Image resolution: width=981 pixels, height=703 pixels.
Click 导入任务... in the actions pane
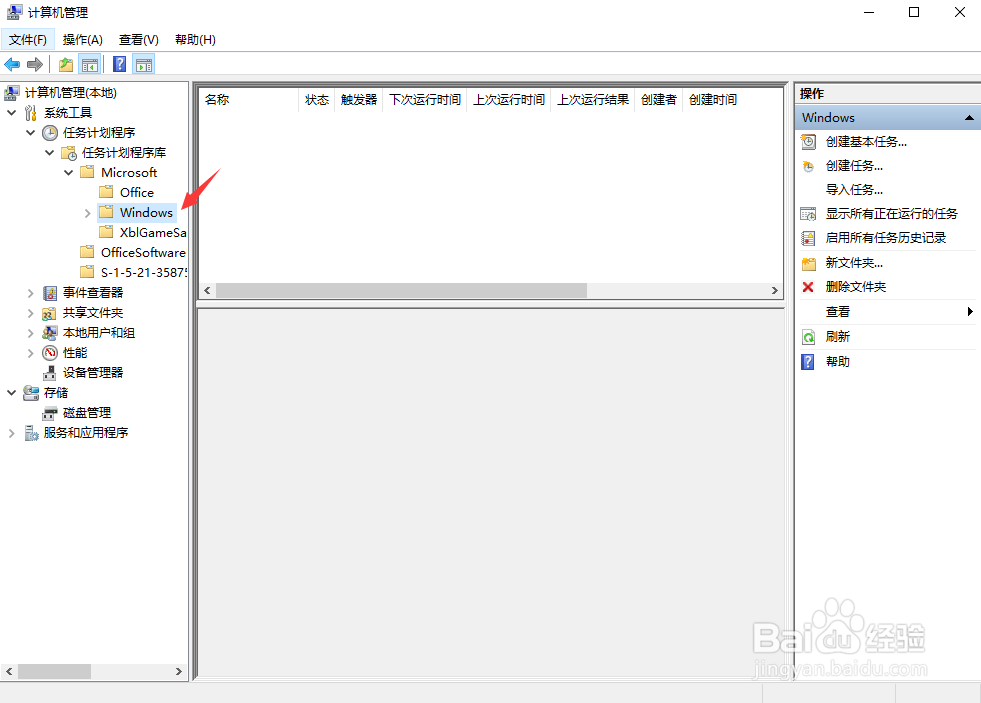(854, 190)
